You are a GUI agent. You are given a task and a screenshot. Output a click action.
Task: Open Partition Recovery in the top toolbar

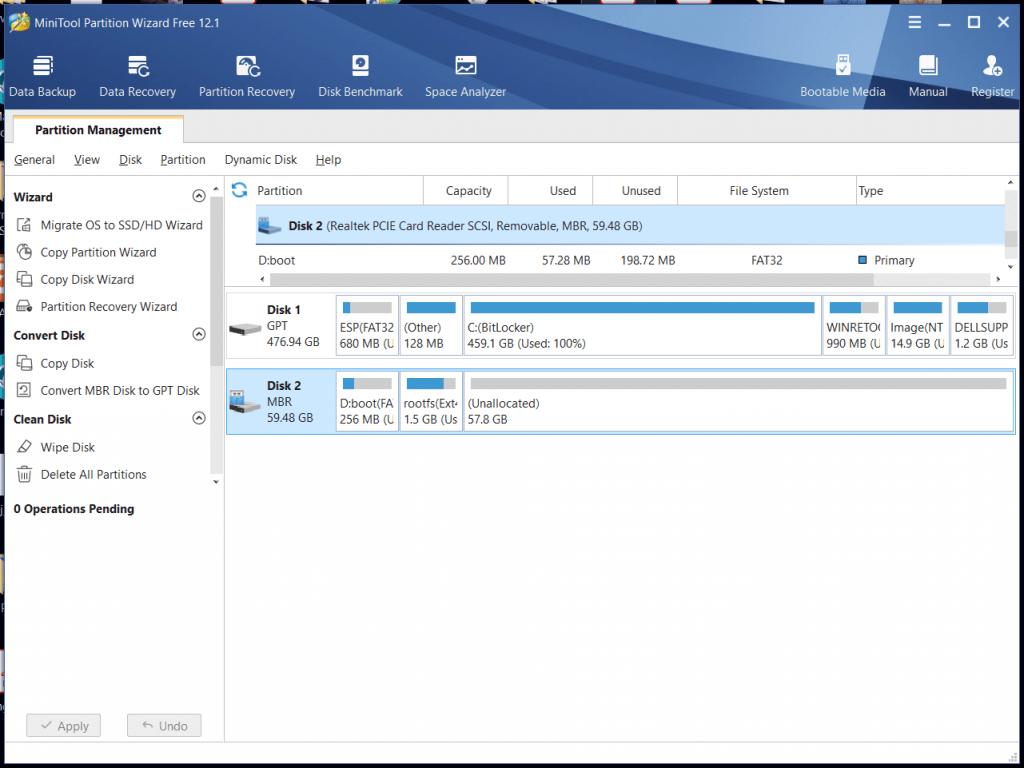point(247,76)
